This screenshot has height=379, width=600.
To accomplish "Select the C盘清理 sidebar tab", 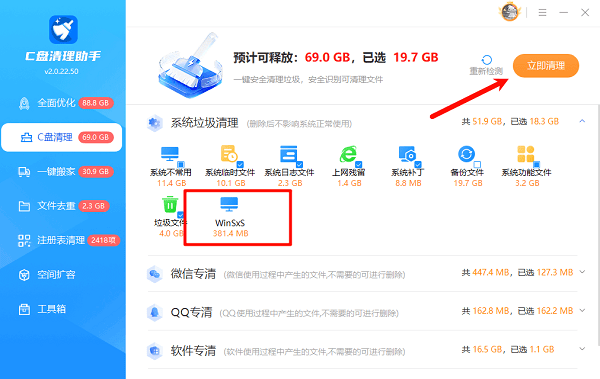I will click(x=61, y=137).
